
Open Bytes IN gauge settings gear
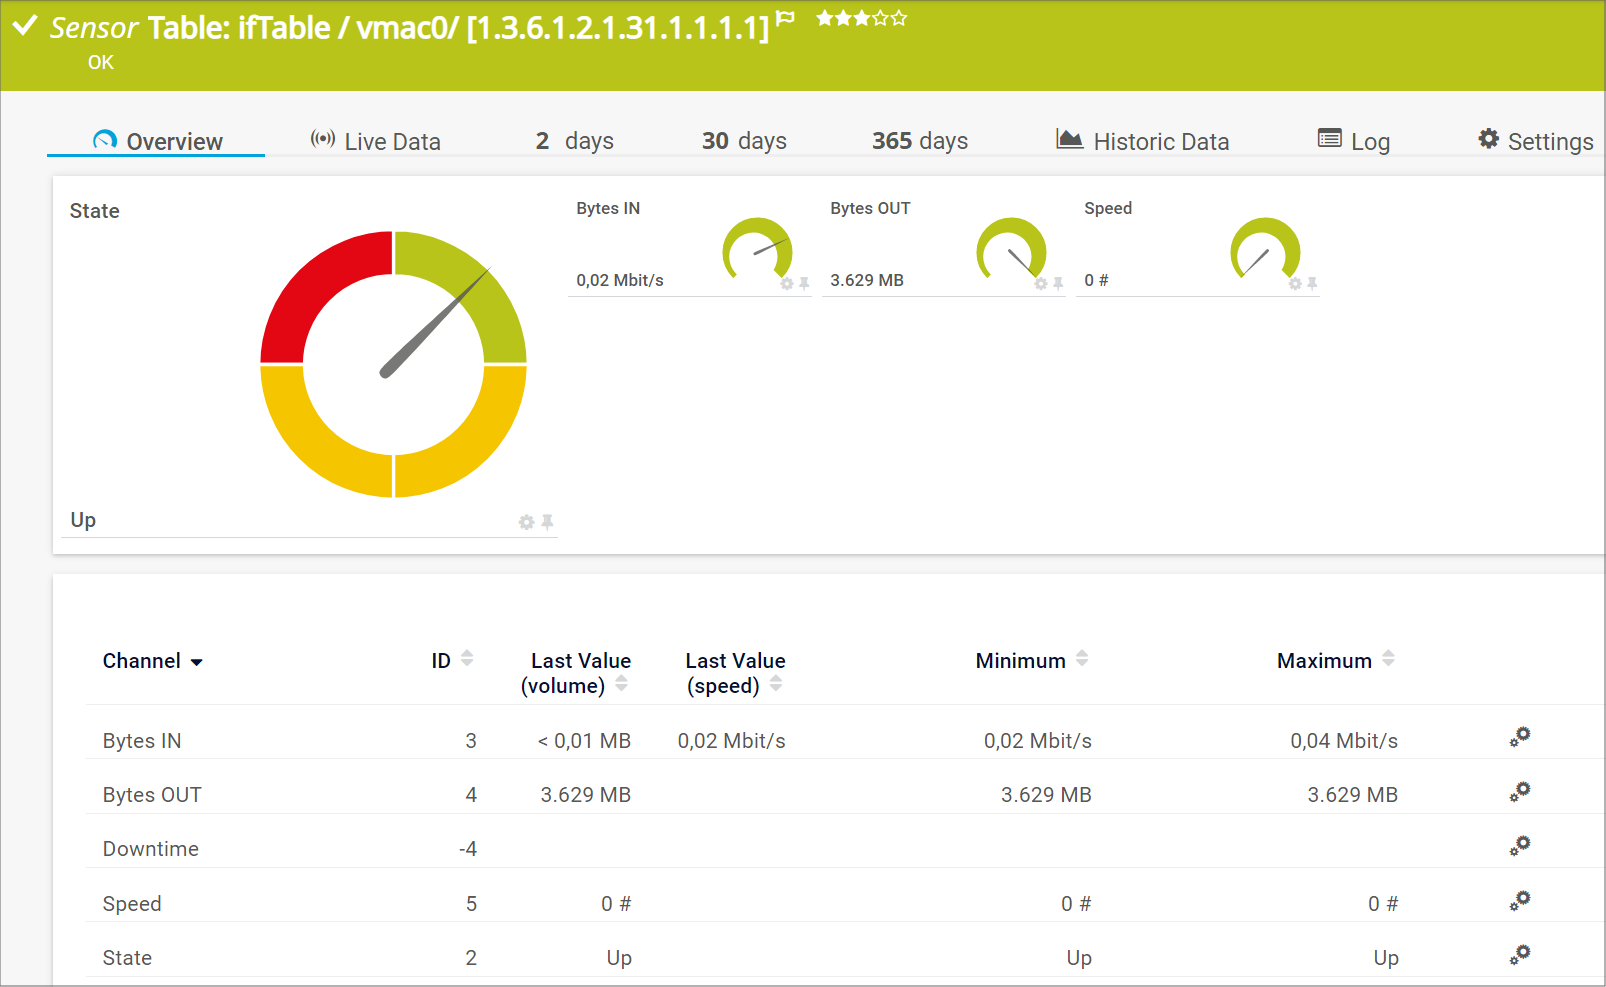[787, 284]
